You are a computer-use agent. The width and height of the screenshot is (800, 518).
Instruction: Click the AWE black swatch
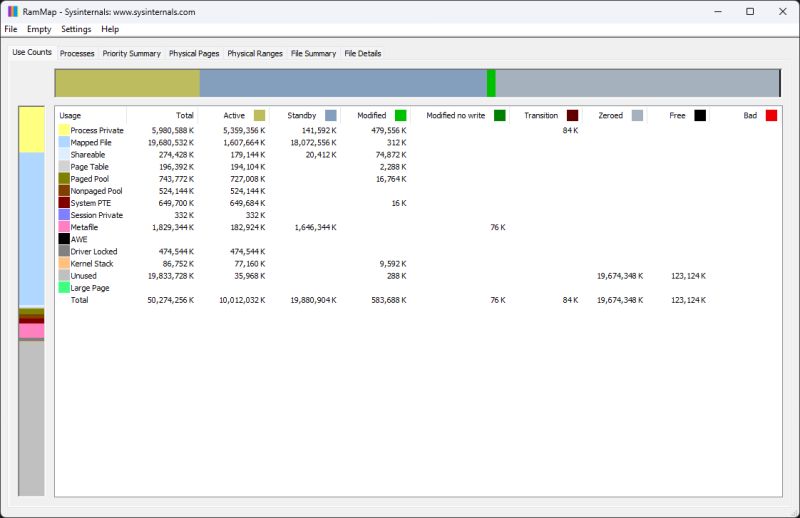point(64,239)
